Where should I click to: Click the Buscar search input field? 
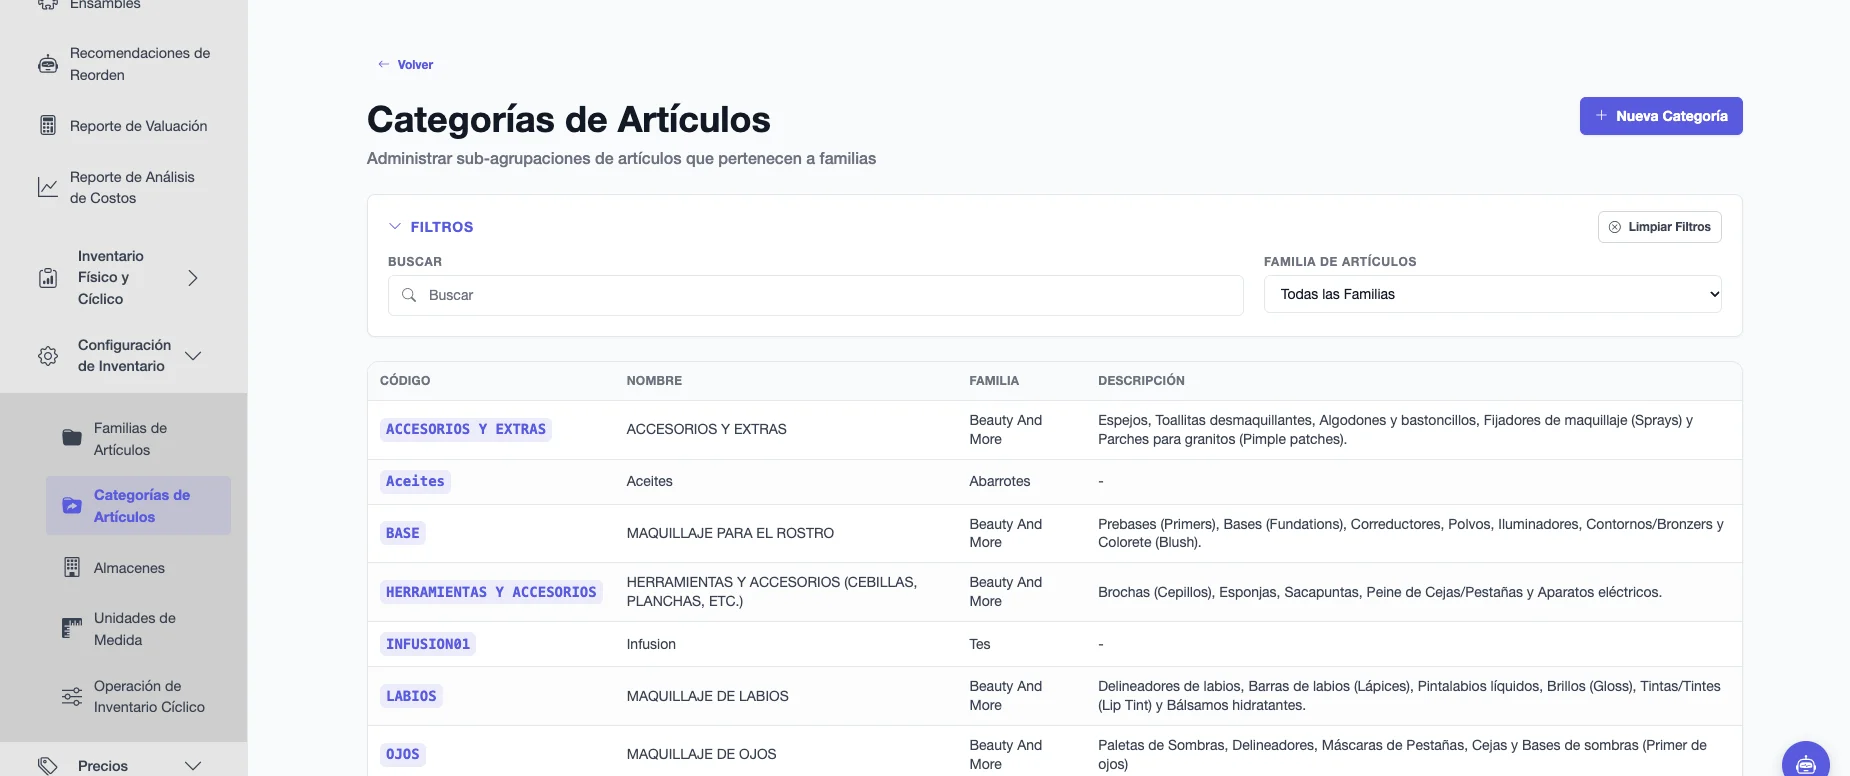point(816,295)
